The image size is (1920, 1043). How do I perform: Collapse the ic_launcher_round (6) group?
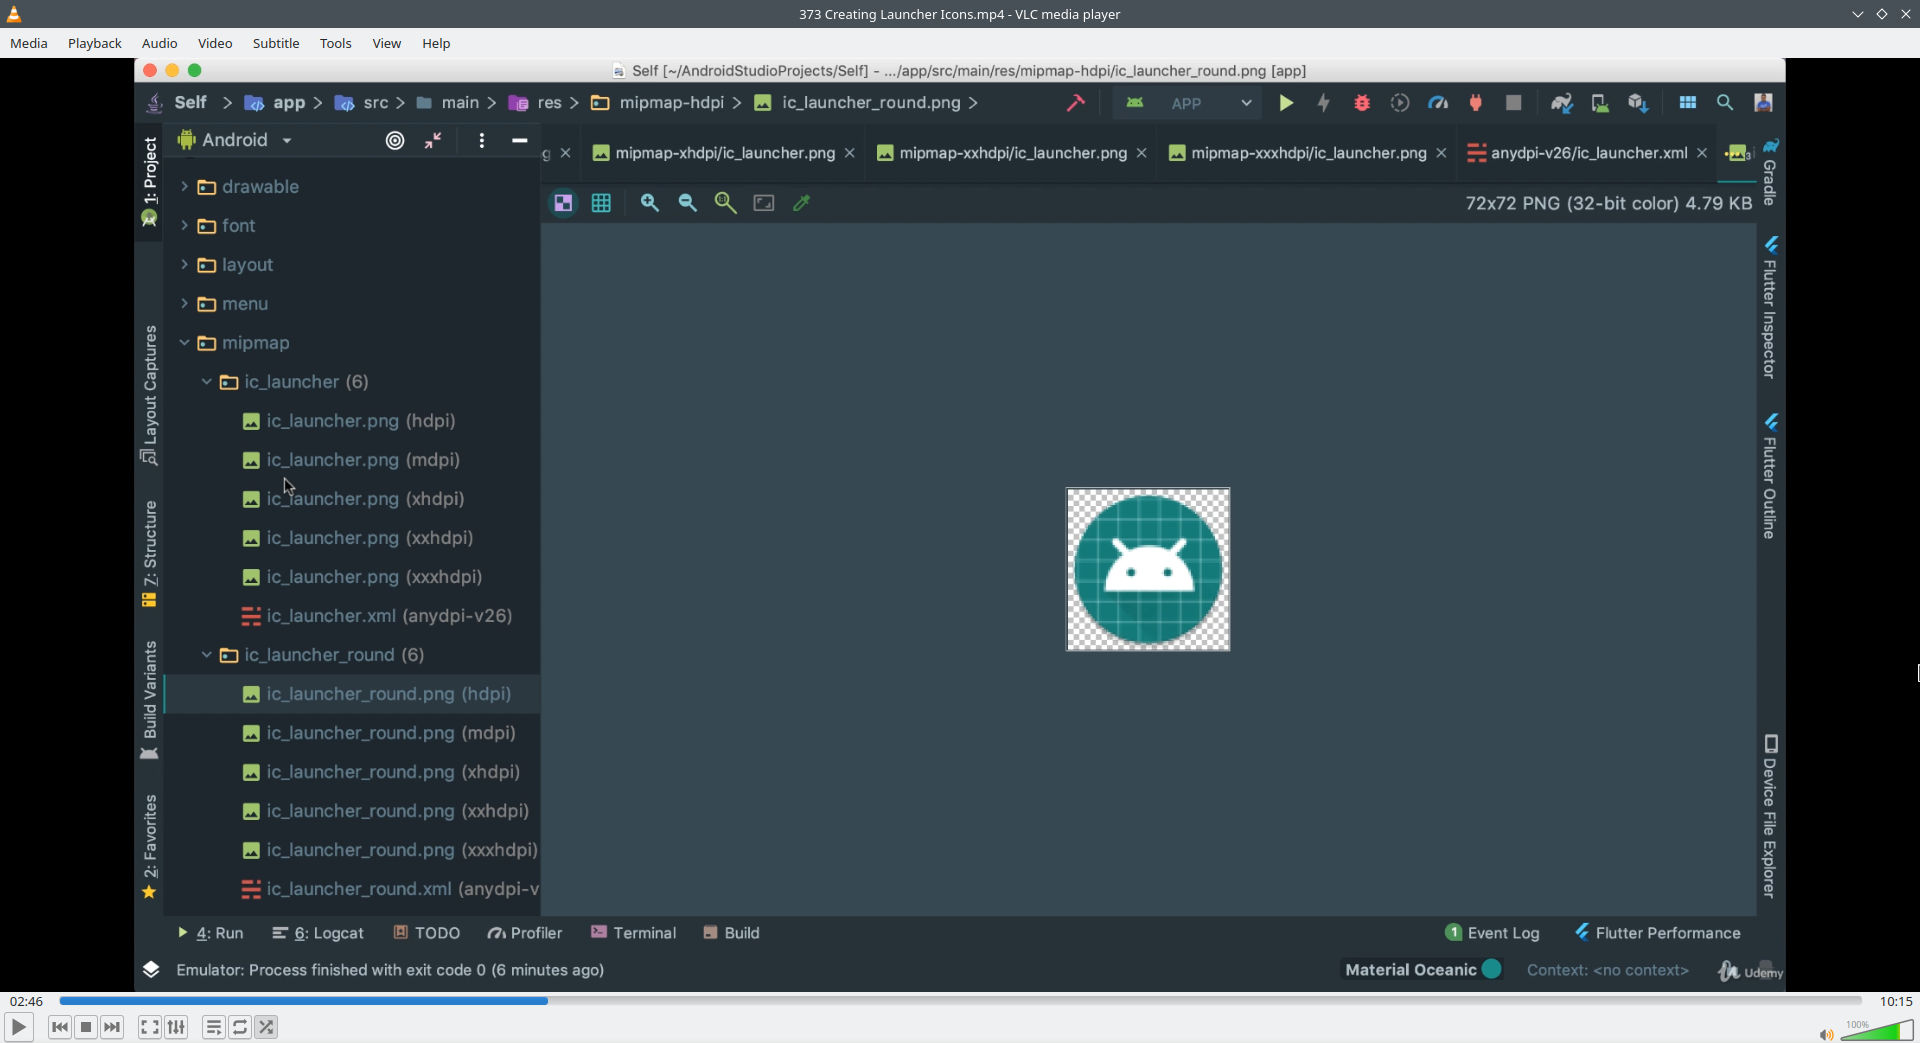click(206, 655)
